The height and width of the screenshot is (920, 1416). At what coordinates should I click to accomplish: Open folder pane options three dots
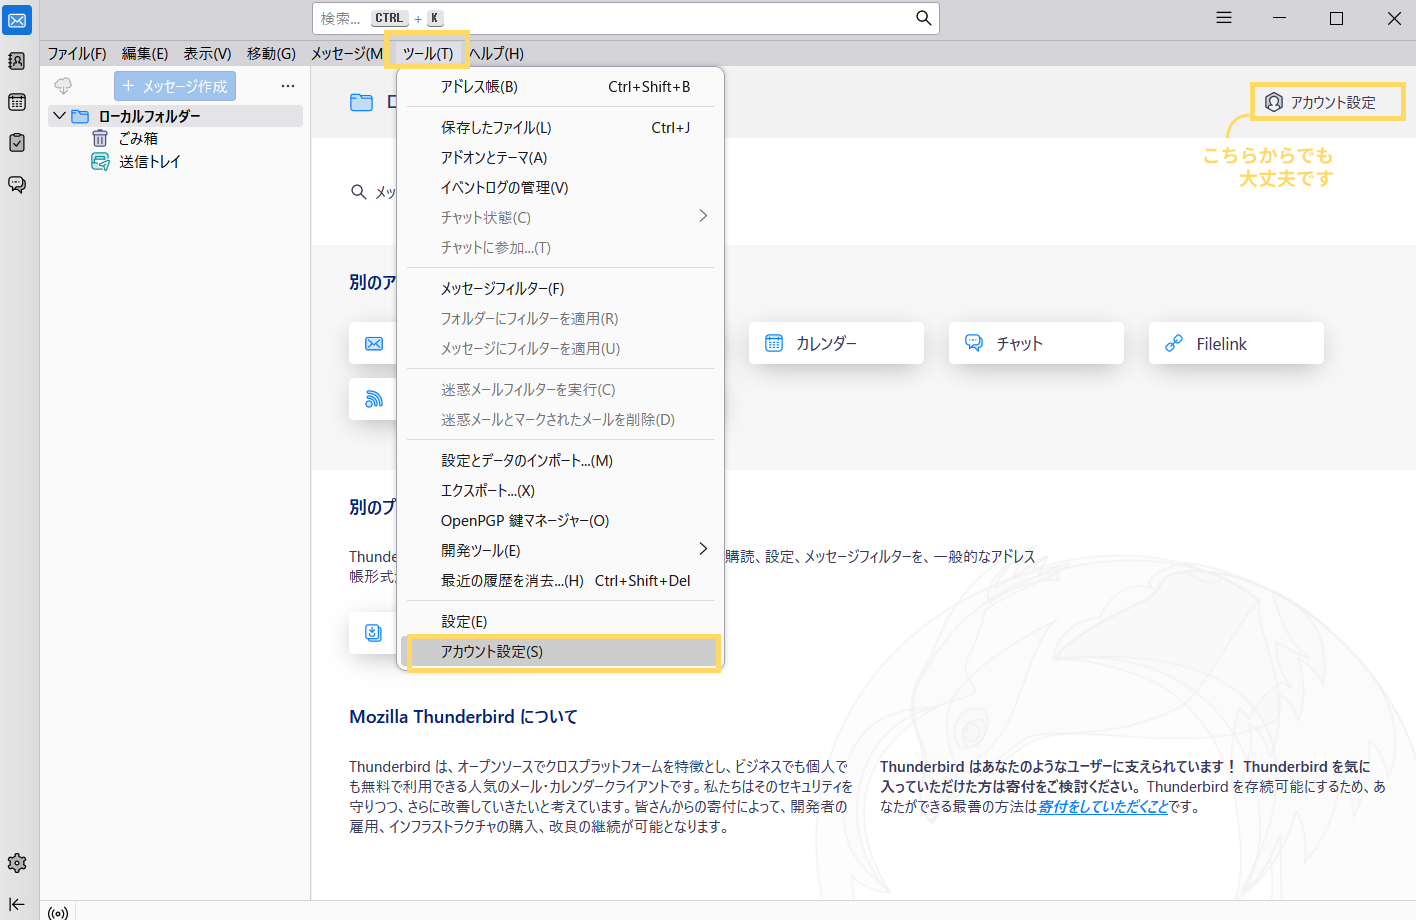(x=288, y=86)
